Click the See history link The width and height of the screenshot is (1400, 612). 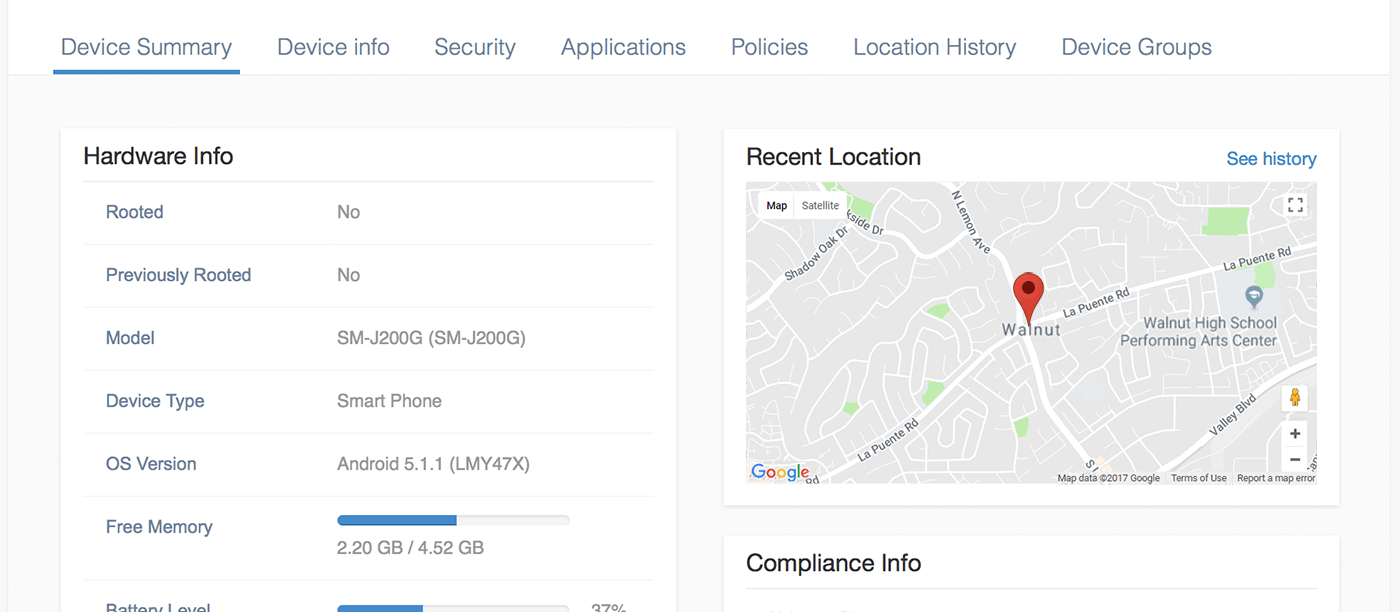pyautogui.click(x=1271, y=159)
